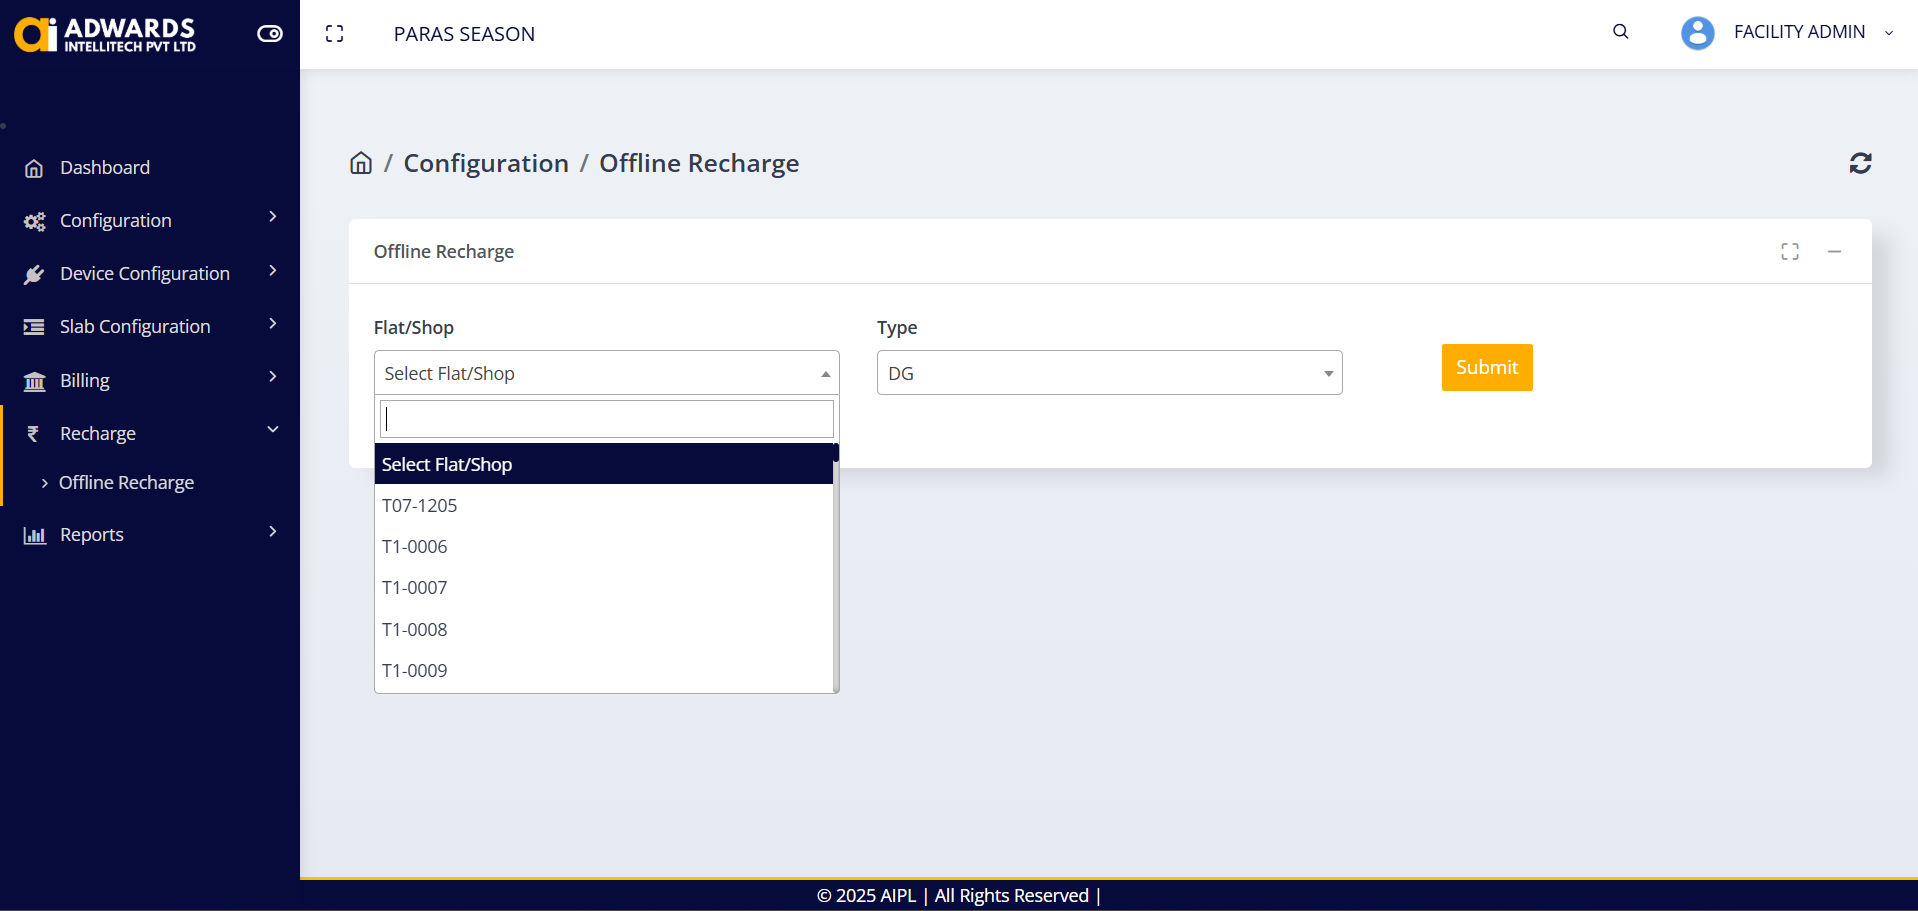Open the search magnifier icon
The image size is (1918, 911).
click(1620, 32)
